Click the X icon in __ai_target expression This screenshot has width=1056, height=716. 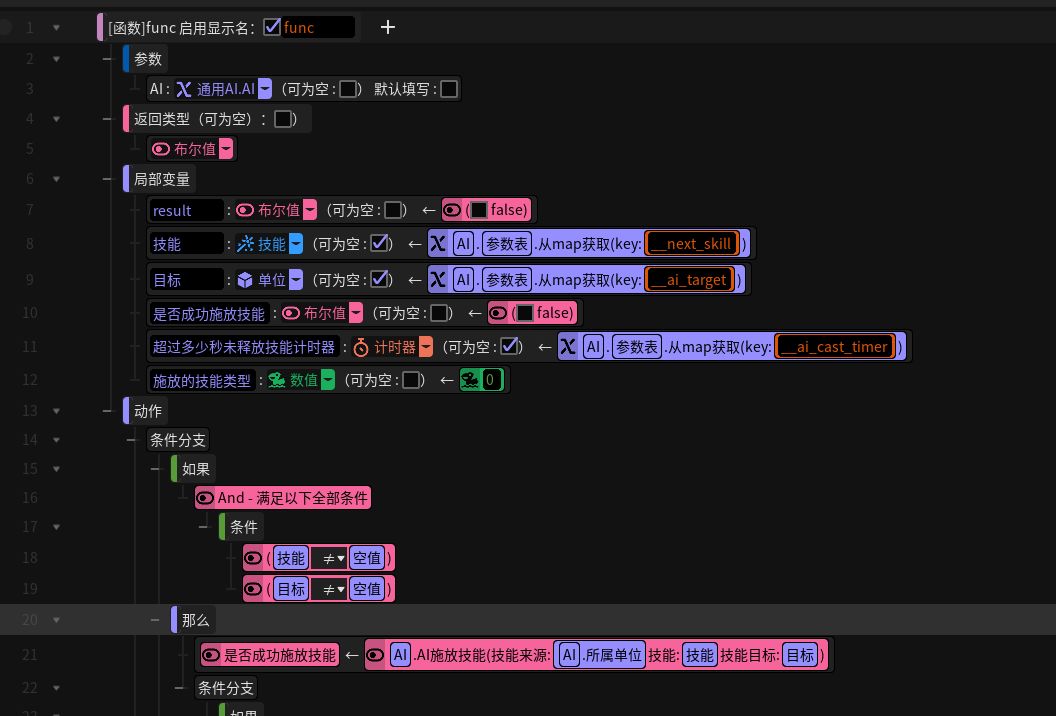pos(438,280)
